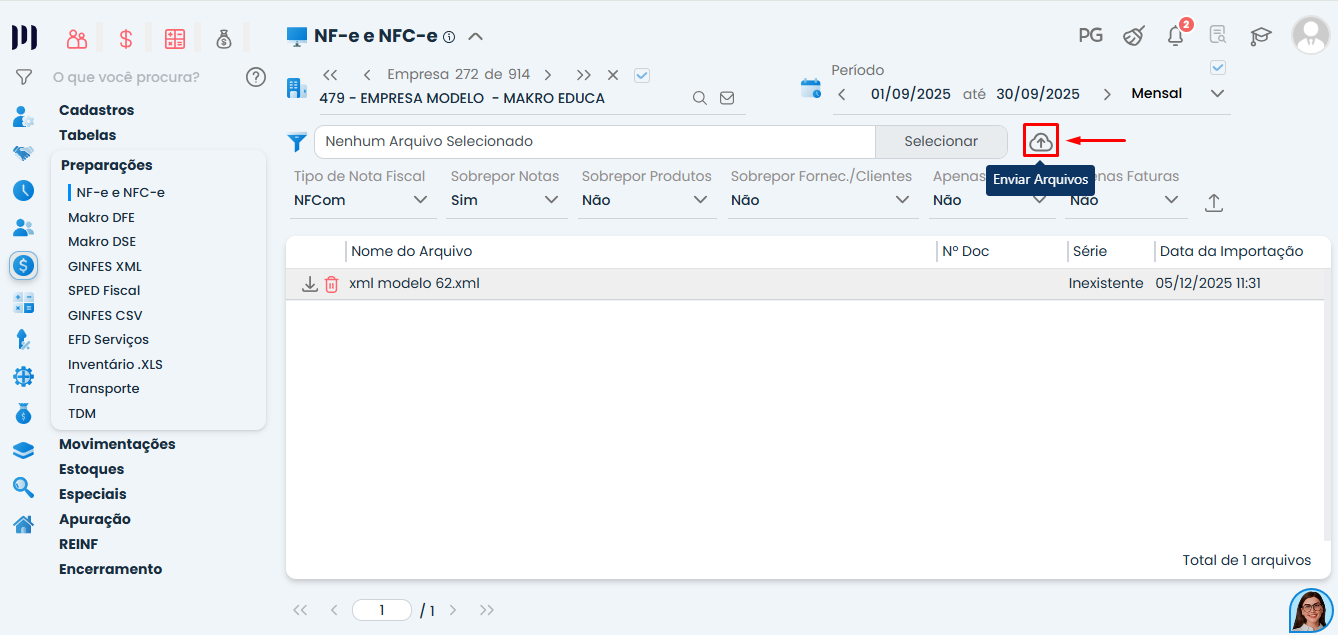The image size is (1338, 635).
Task: Open Sobrepor Notas dropdown
Action: point(505,200)
